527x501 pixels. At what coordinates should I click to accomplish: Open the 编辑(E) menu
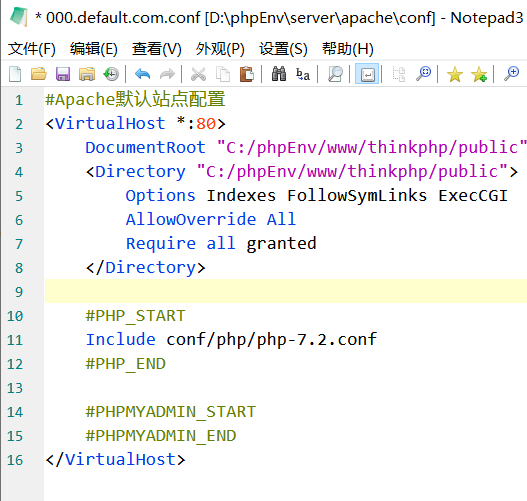click(x=94, y=49)
